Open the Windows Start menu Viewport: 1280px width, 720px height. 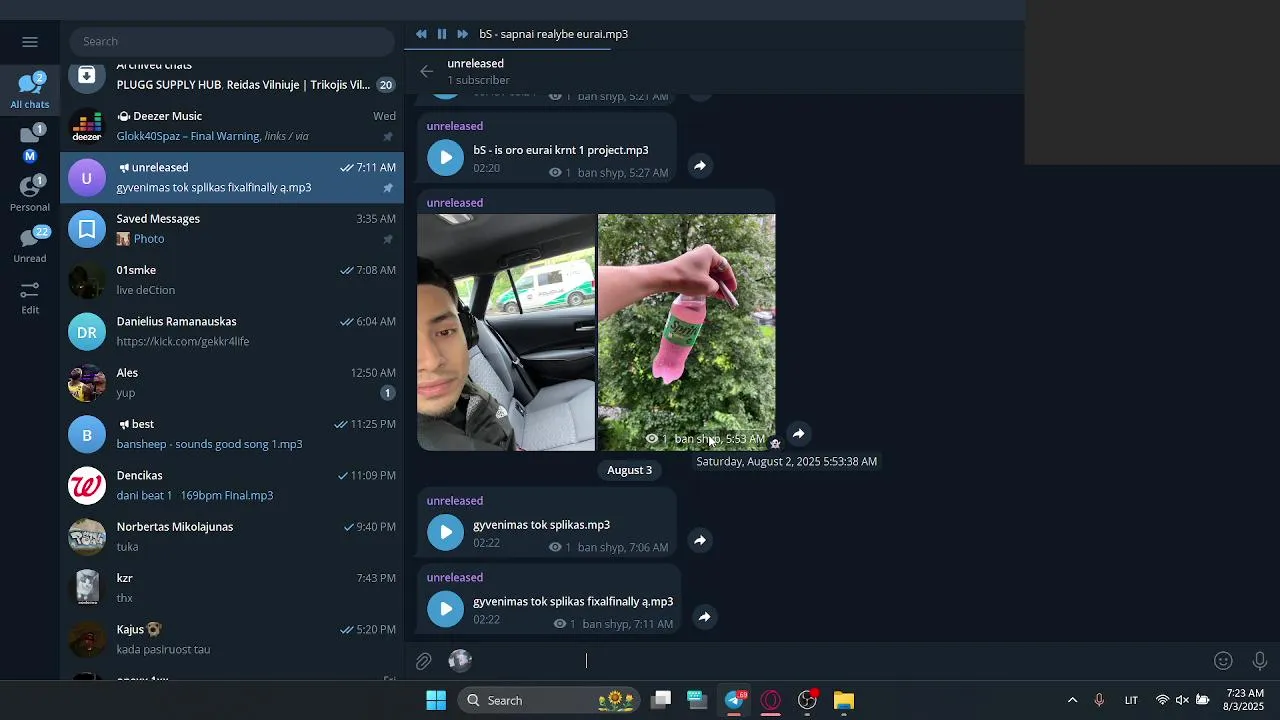(436, 700)
